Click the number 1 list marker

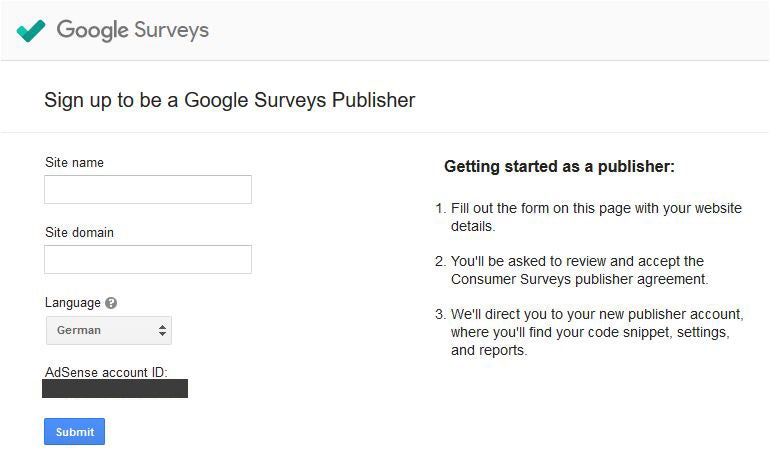439,208
